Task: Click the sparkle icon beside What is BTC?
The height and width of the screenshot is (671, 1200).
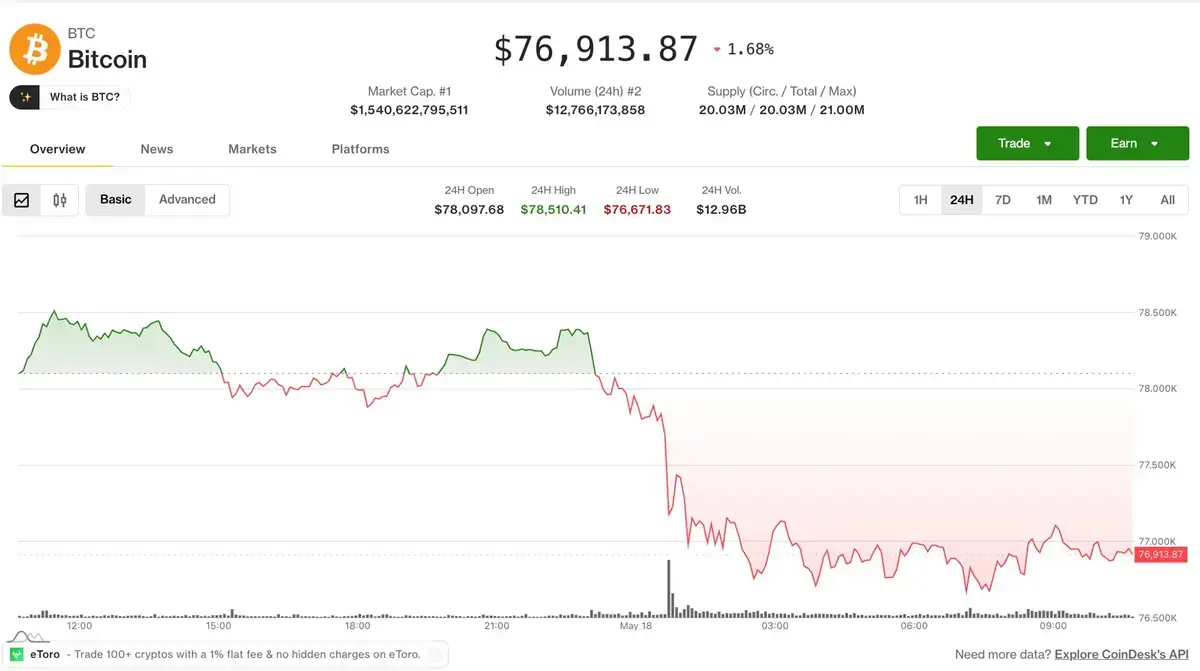Action: [24, 97]
